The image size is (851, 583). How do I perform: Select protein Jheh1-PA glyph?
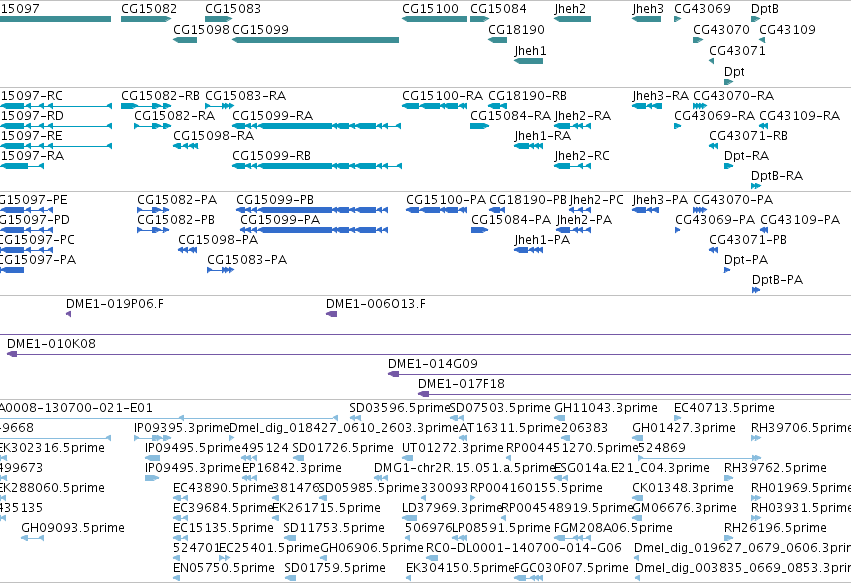(x=529, y=250)
